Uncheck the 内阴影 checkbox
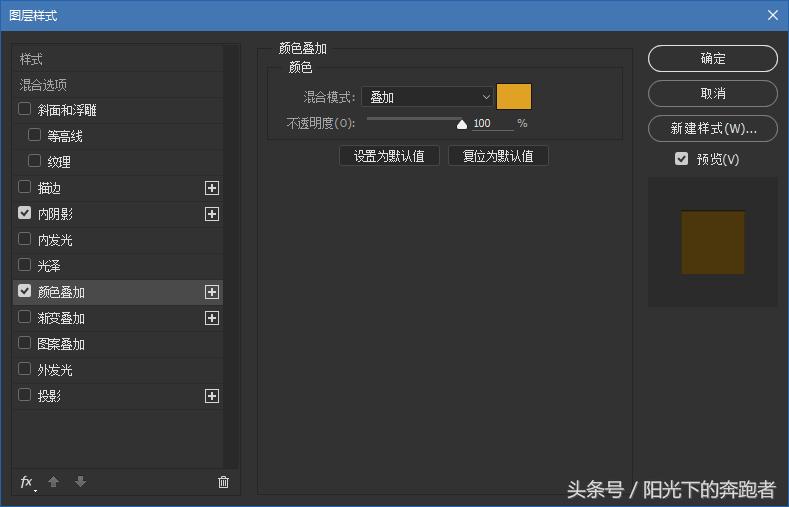 click(x=24, y=213)
